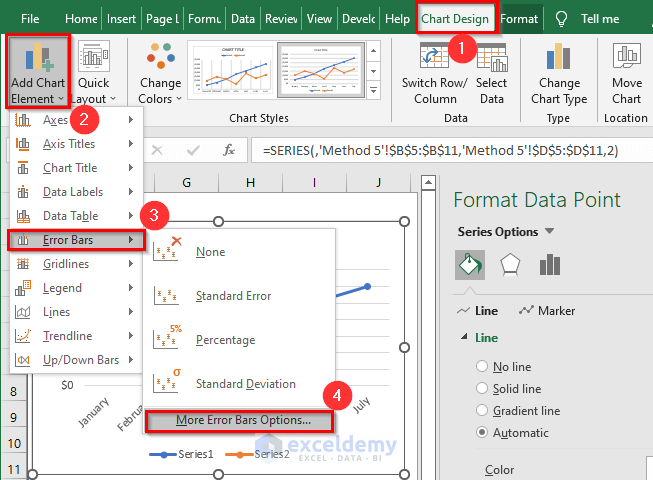The height and width of the screenshot is (480, 653).
Task: Expand the Lines submenu
Action: point(76,312)
